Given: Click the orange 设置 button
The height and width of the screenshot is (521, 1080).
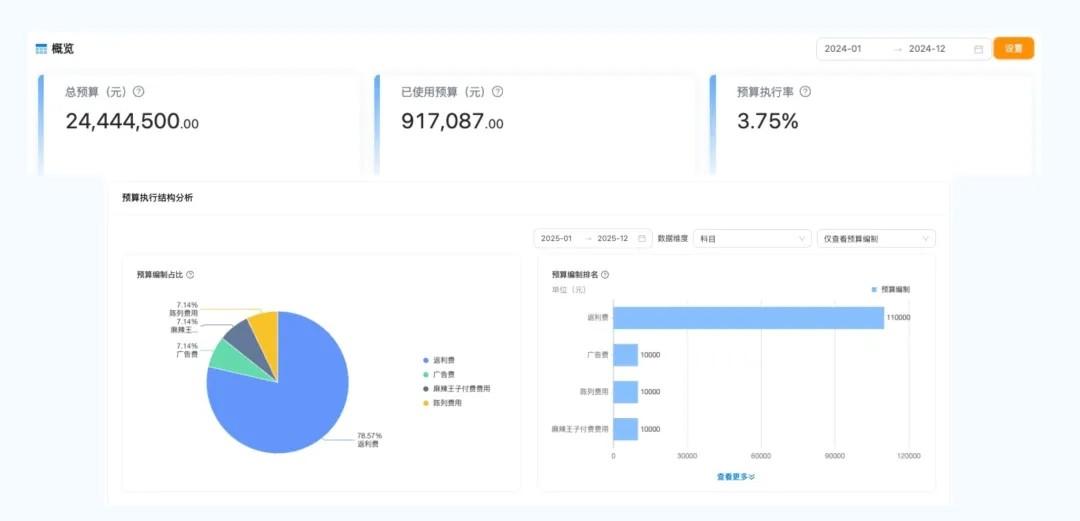Looking at the screenshot, I should (1013, 48).
